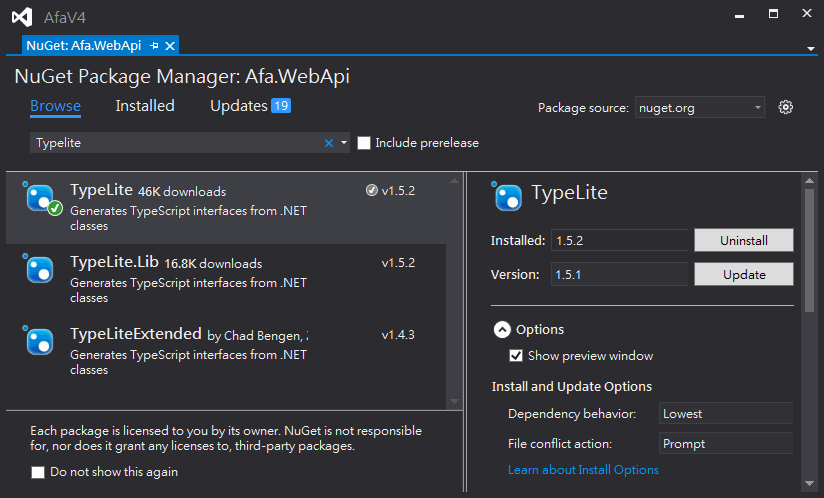Select the TypeLiteExtended package row

(226, 351)
